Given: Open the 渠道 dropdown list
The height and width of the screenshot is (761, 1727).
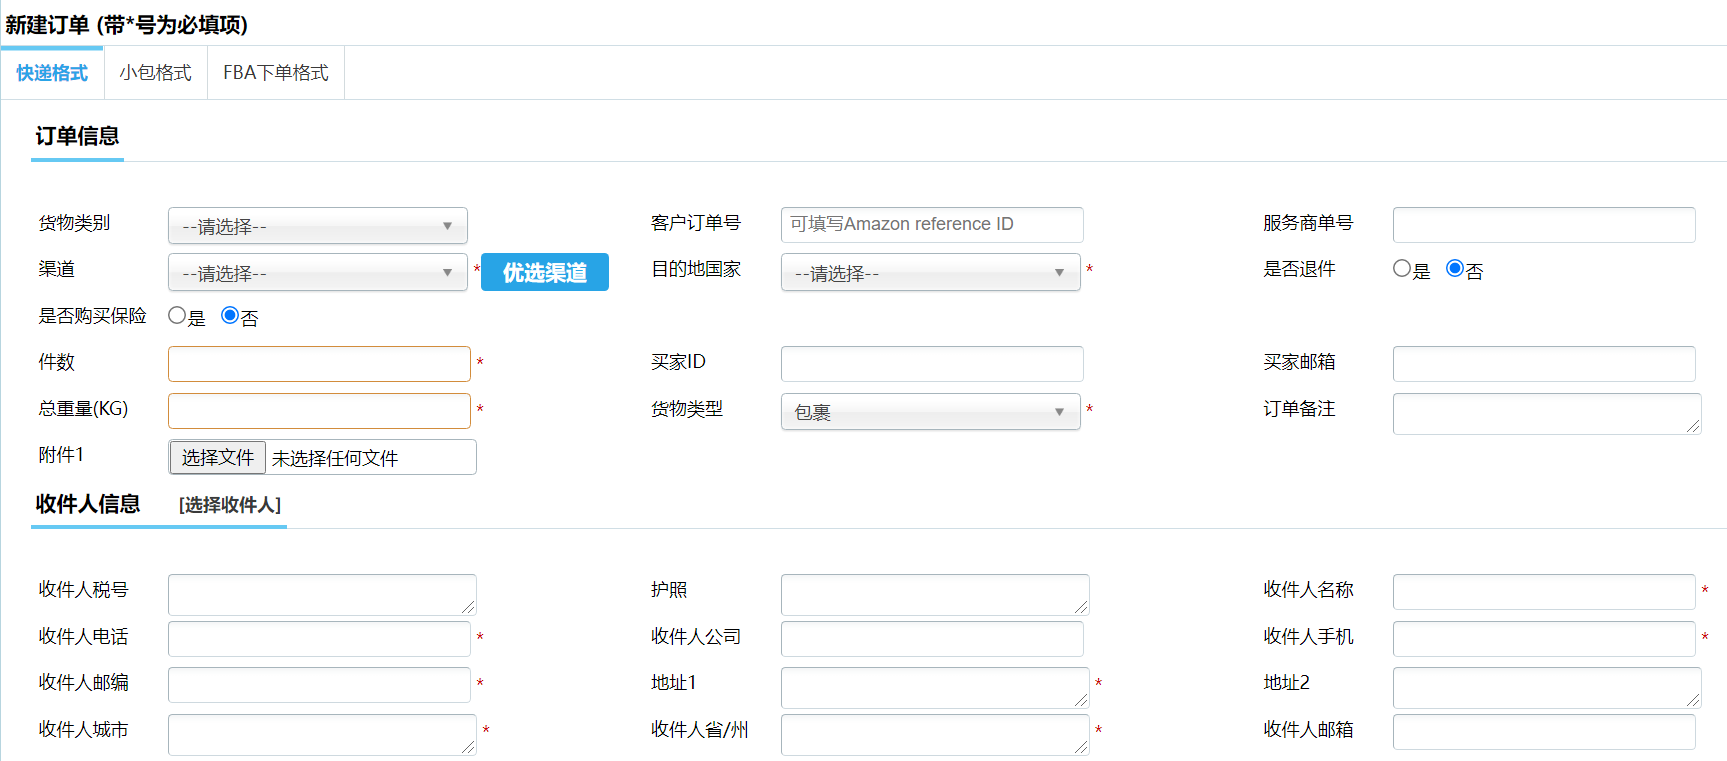Looking at the screenshot, I should coord(317,273).
